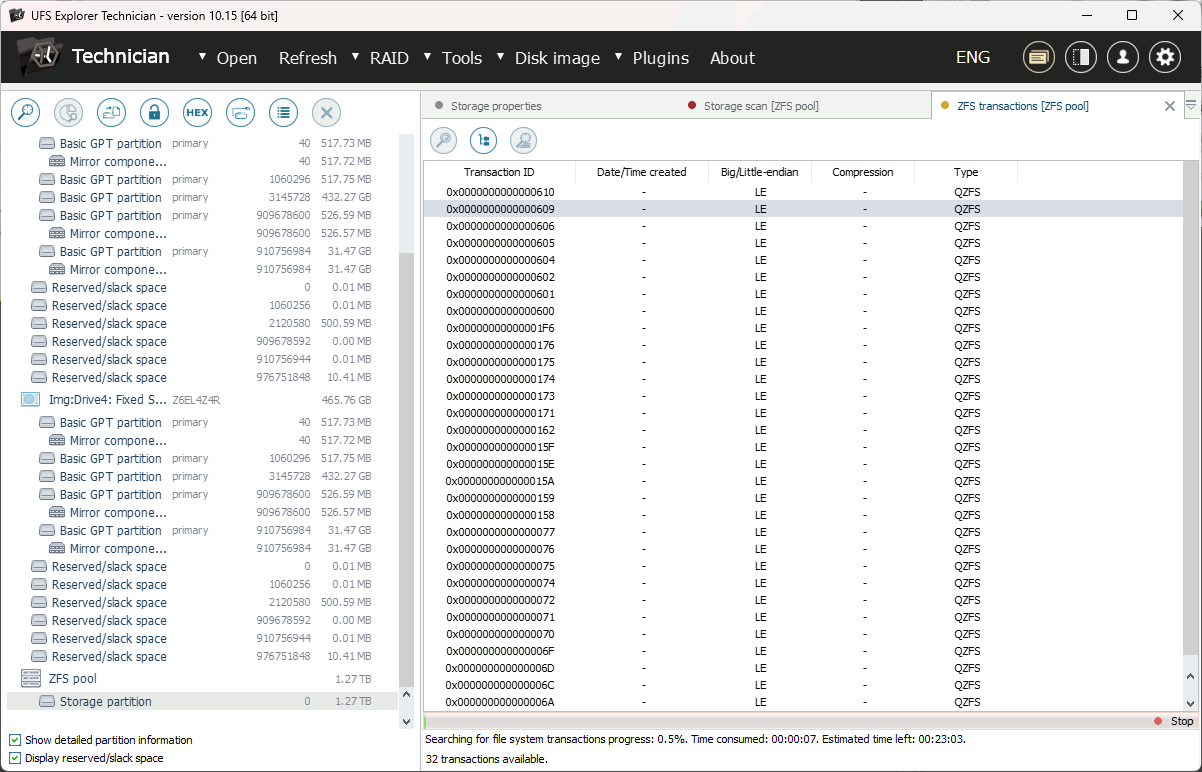Open the RAID dropdown menu
This screenshot has width=1202, height=772.
point(387,58)
